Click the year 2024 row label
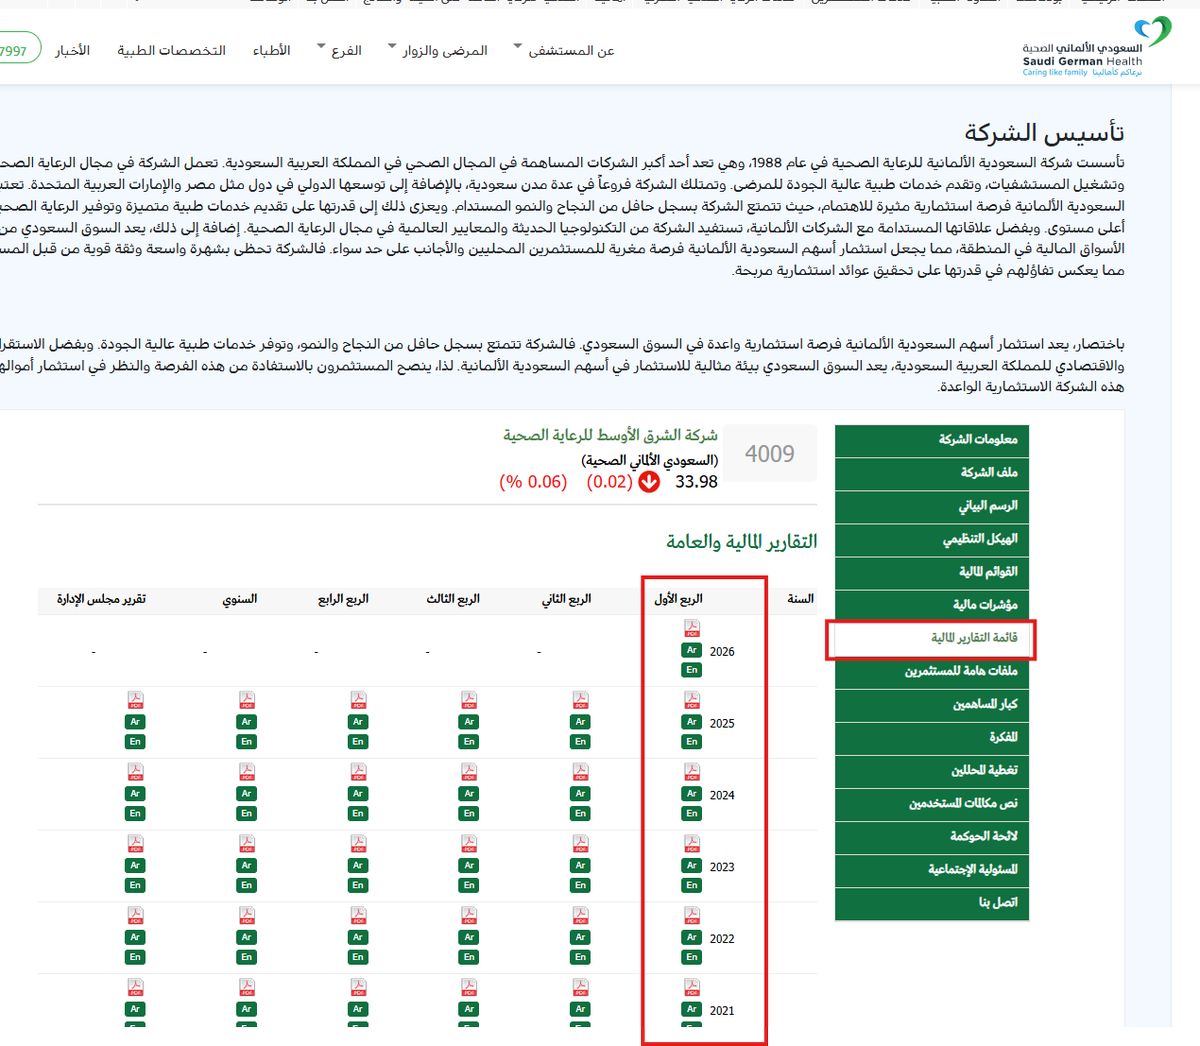Screen dimensions: 1200x1046 click(722, 795)
